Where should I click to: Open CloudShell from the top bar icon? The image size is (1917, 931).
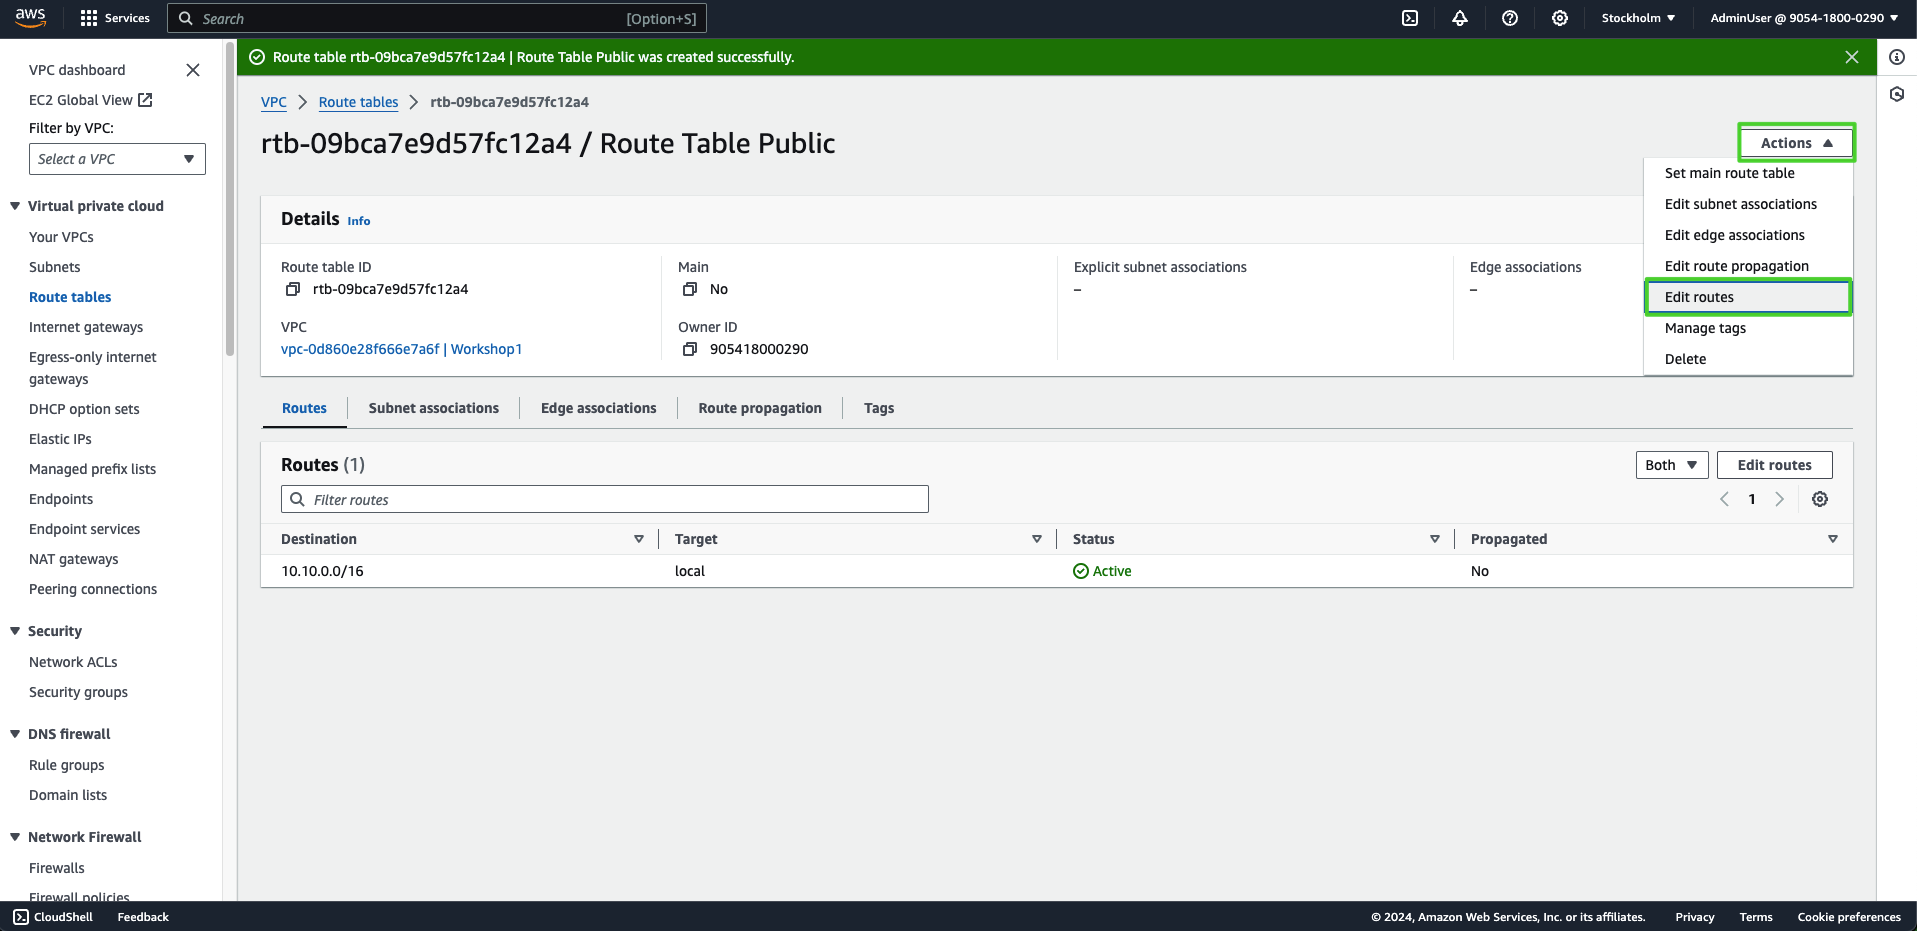(1410, 18)
